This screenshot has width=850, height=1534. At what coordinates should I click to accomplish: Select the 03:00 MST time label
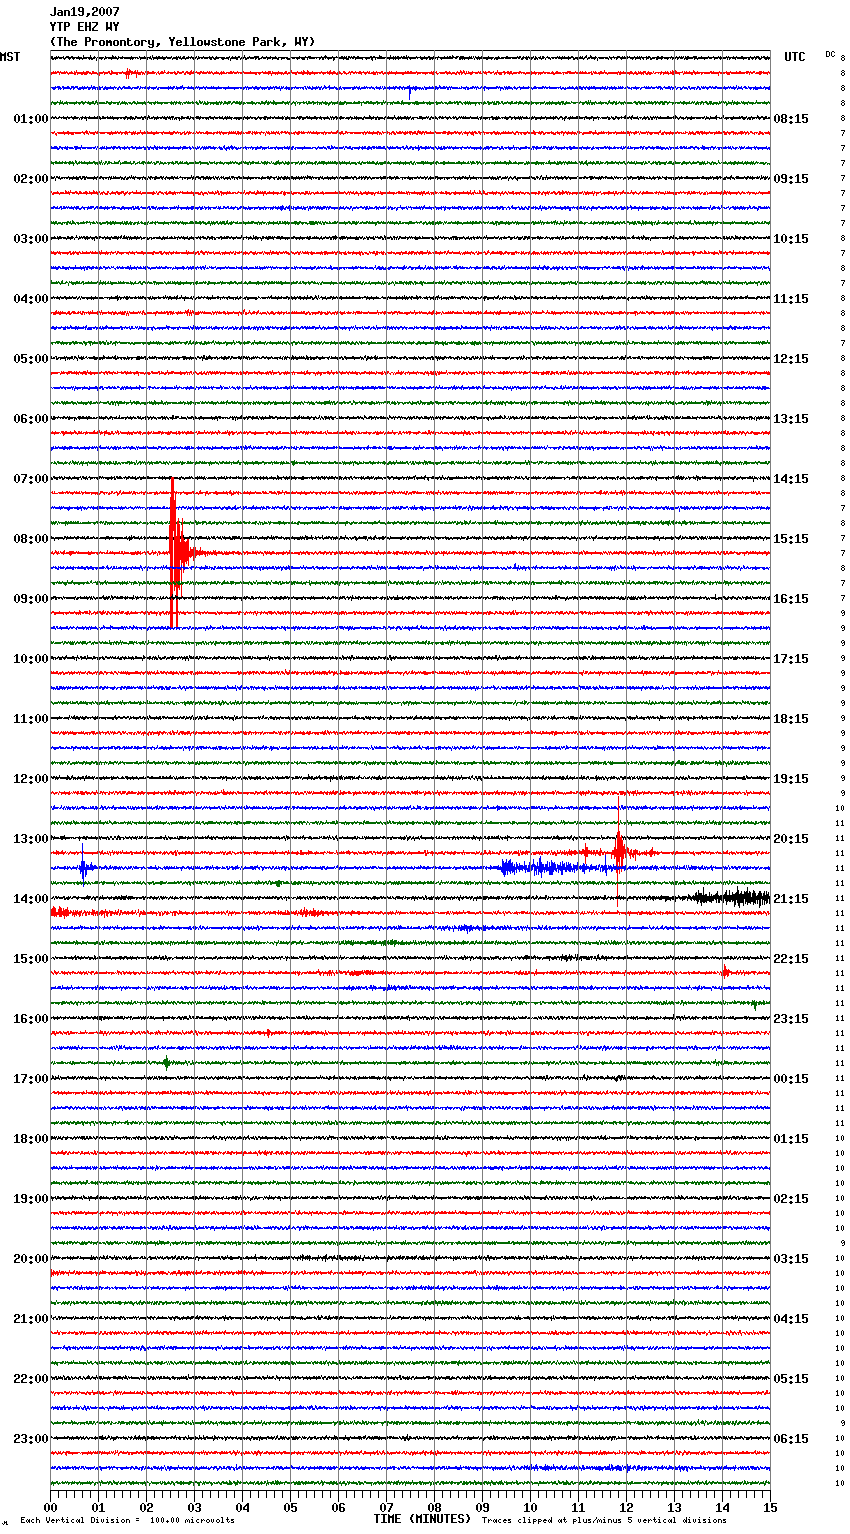[30, 239]
